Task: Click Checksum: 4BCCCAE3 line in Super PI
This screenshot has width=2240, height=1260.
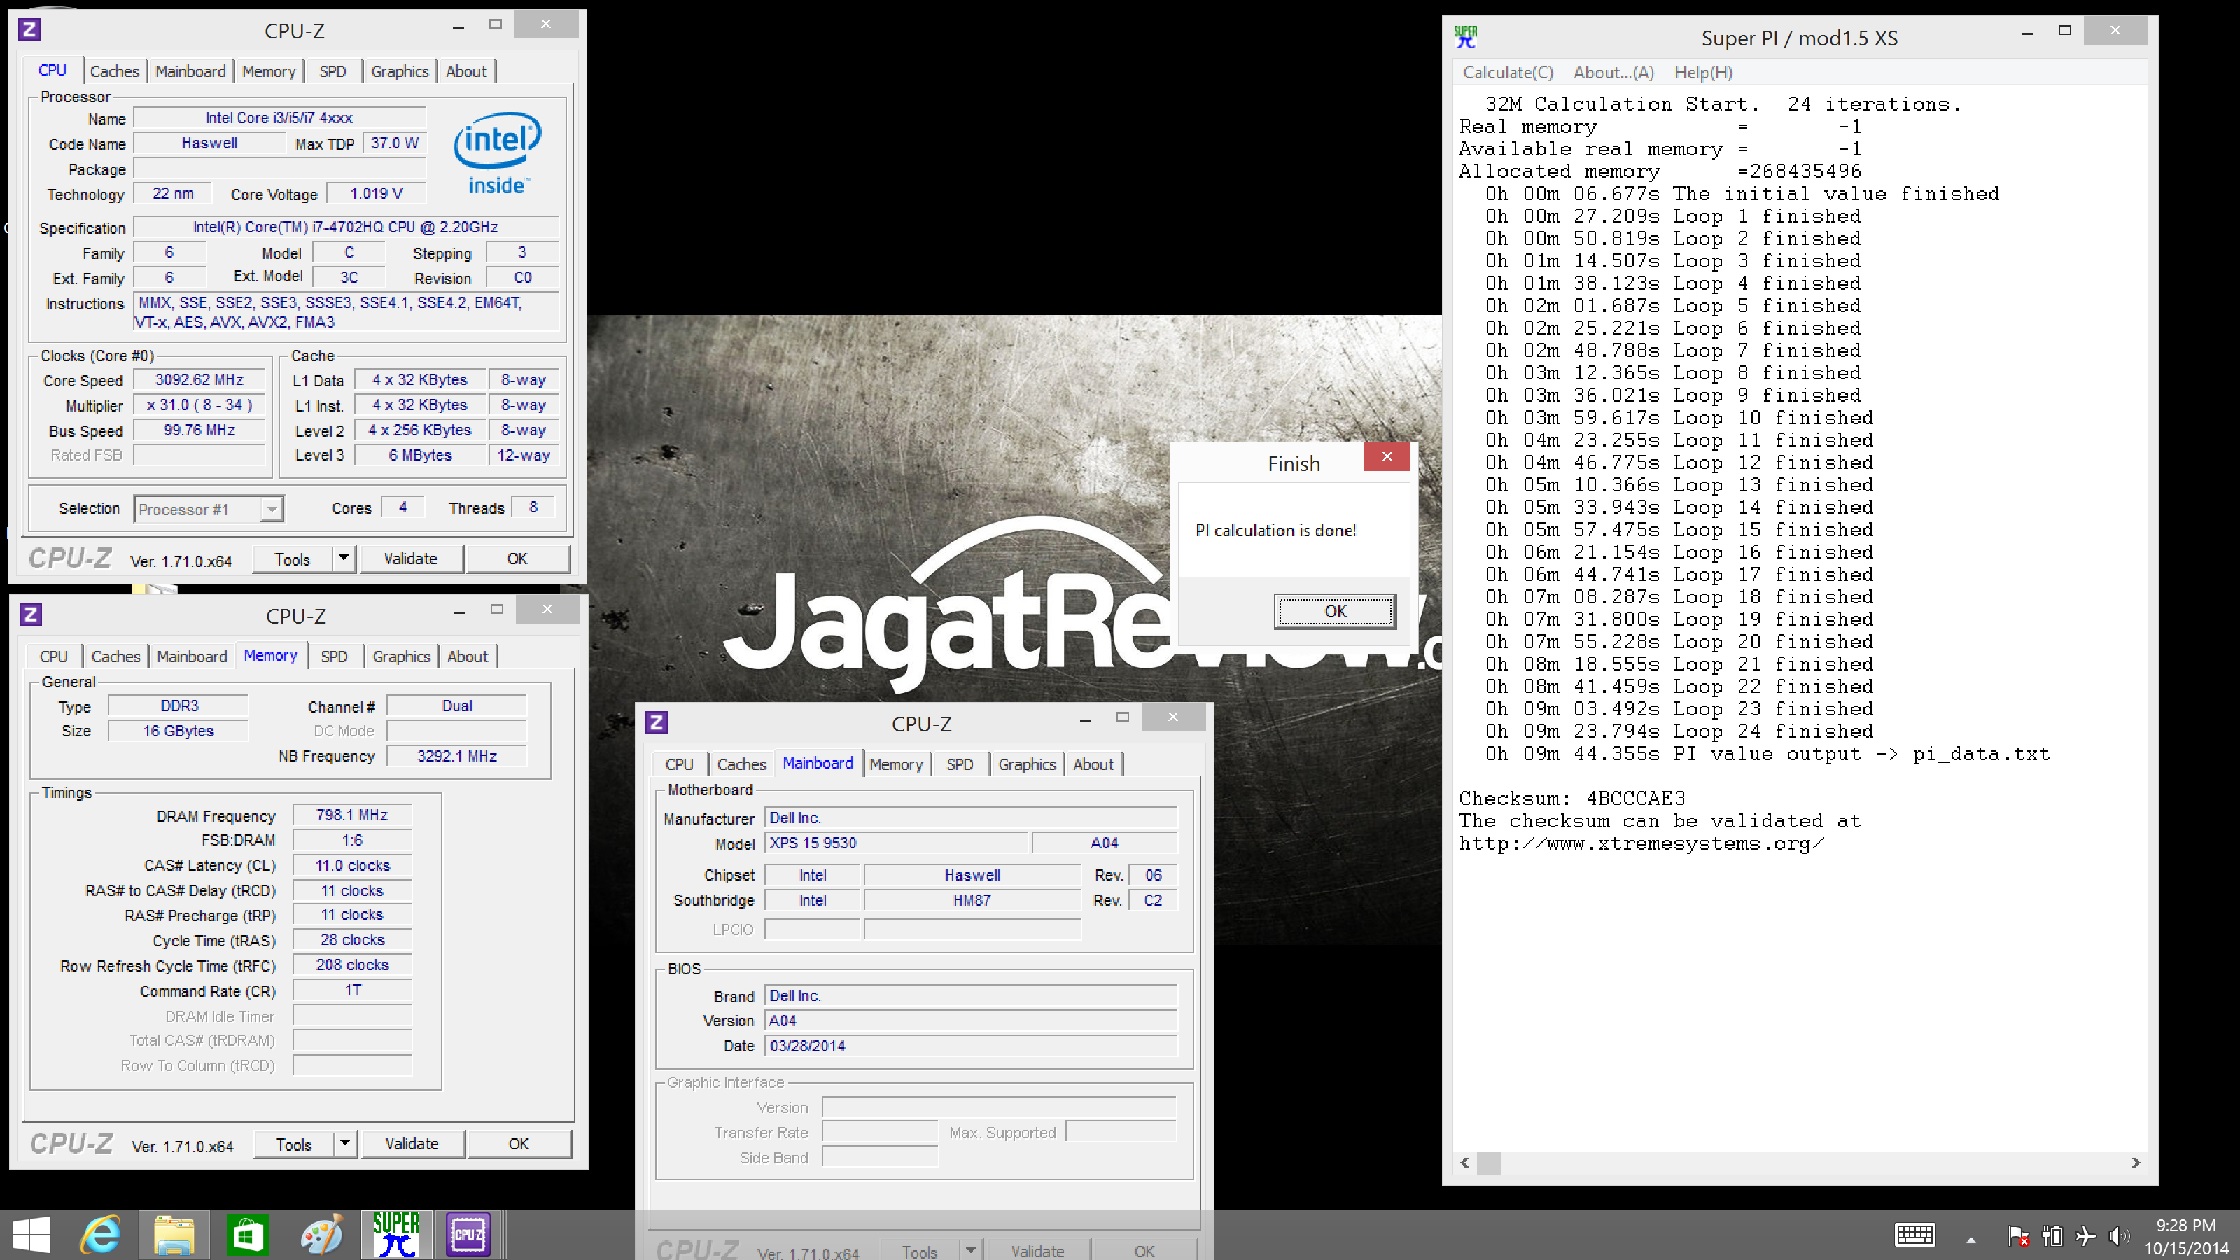Action: [x=1572, y=798]
